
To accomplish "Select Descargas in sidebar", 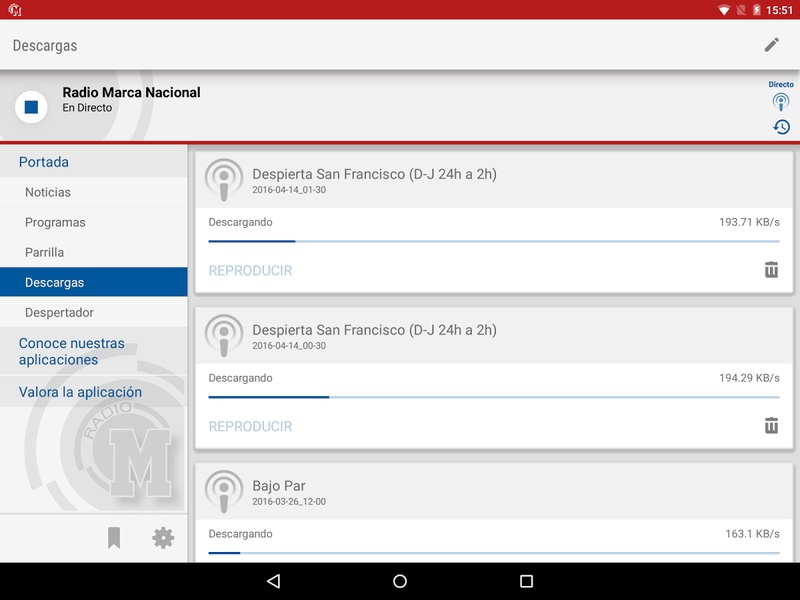I will tap(94, 282).
